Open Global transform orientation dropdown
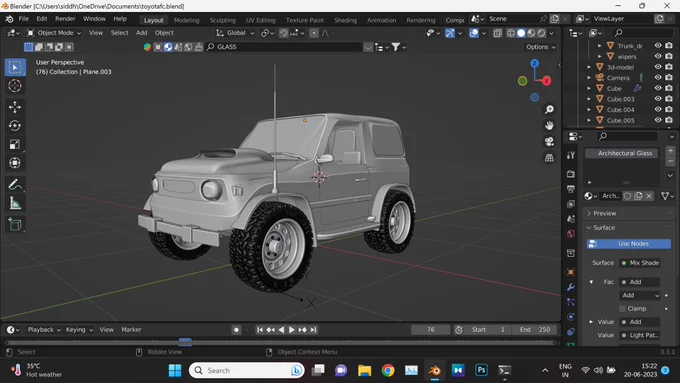The image size is (680, 383). point(235,33)
